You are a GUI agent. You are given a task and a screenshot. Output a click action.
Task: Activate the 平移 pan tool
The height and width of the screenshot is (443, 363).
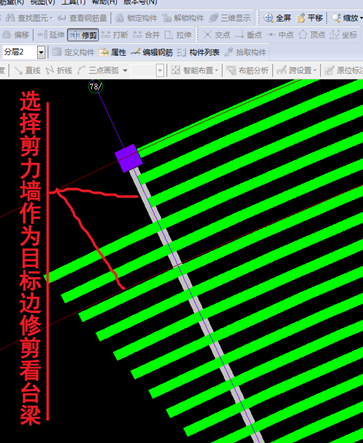[x=310, y=18]
